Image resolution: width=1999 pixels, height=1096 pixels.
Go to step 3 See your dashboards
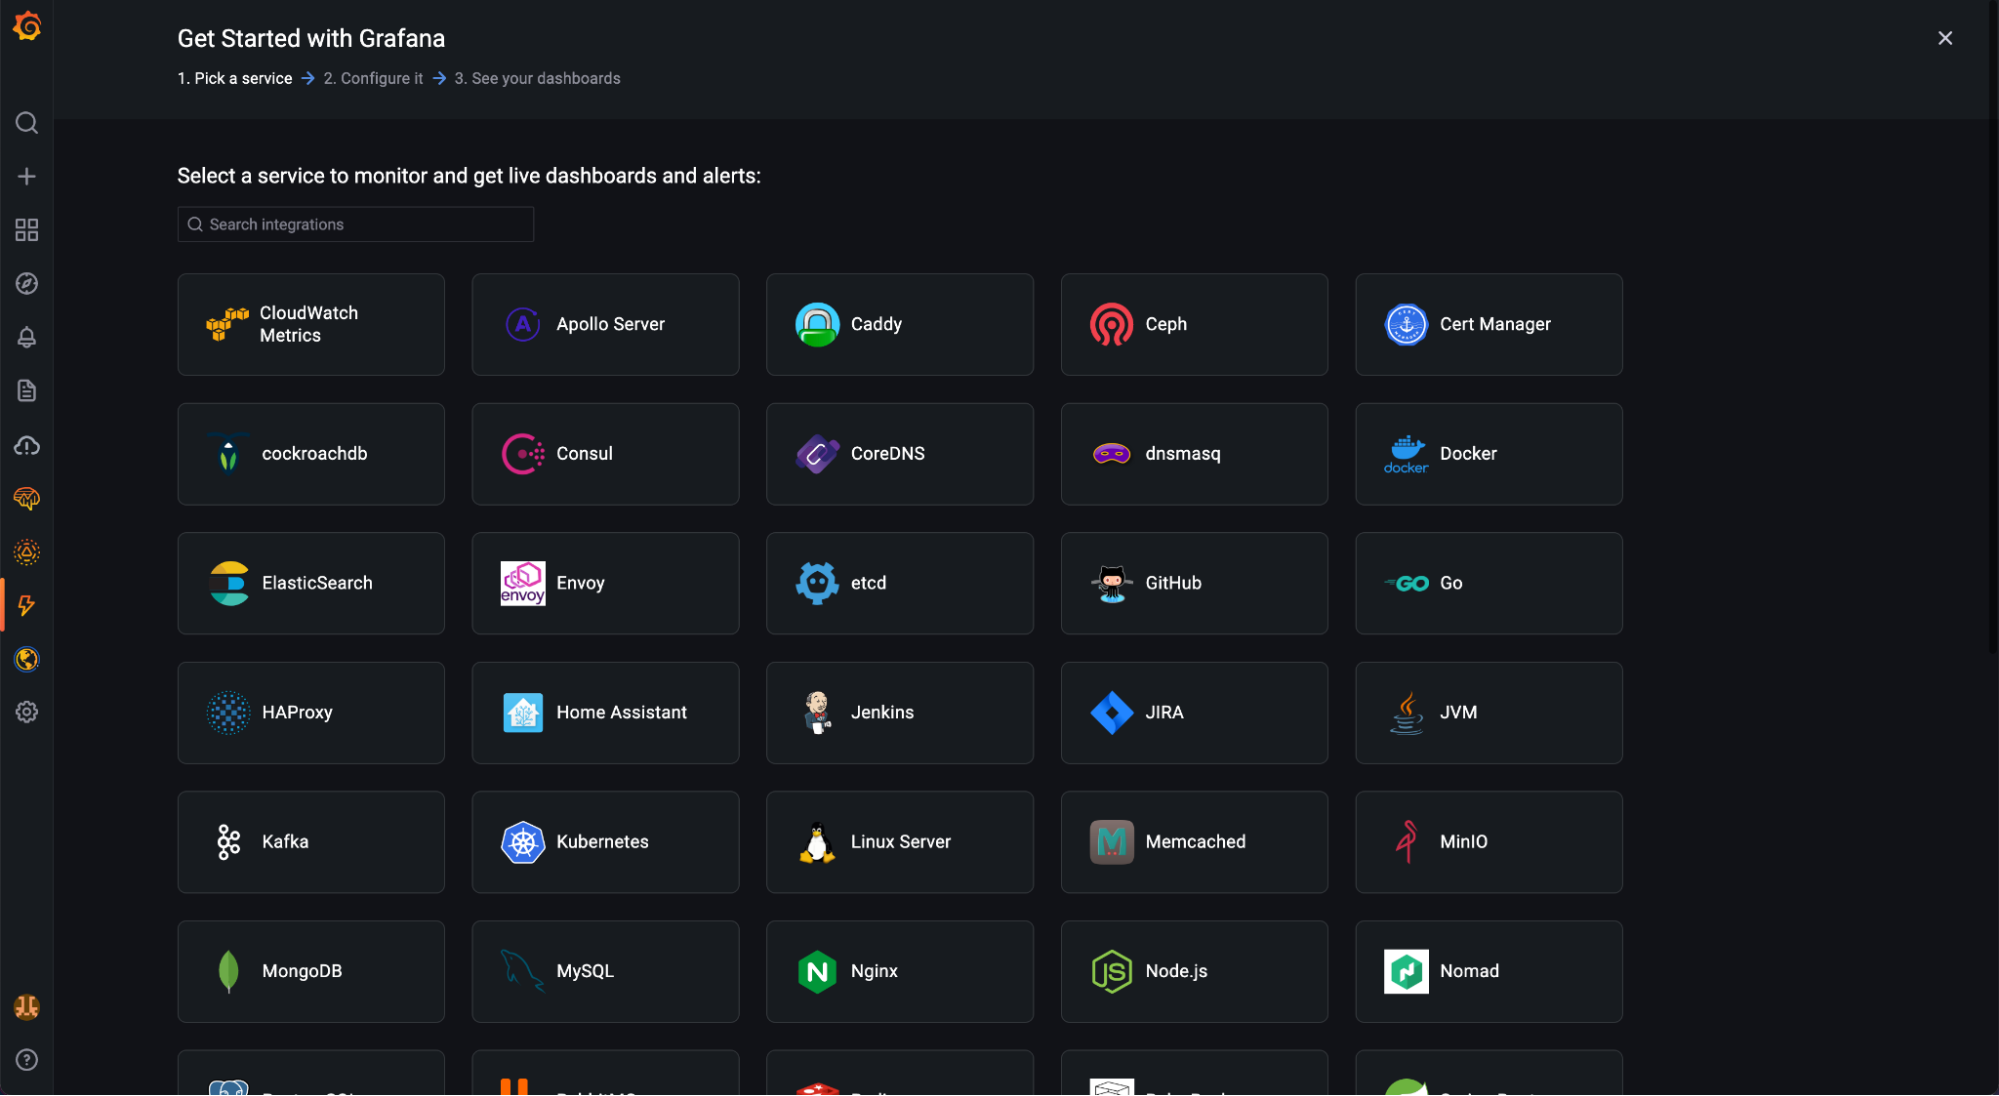tap(537, 78)
